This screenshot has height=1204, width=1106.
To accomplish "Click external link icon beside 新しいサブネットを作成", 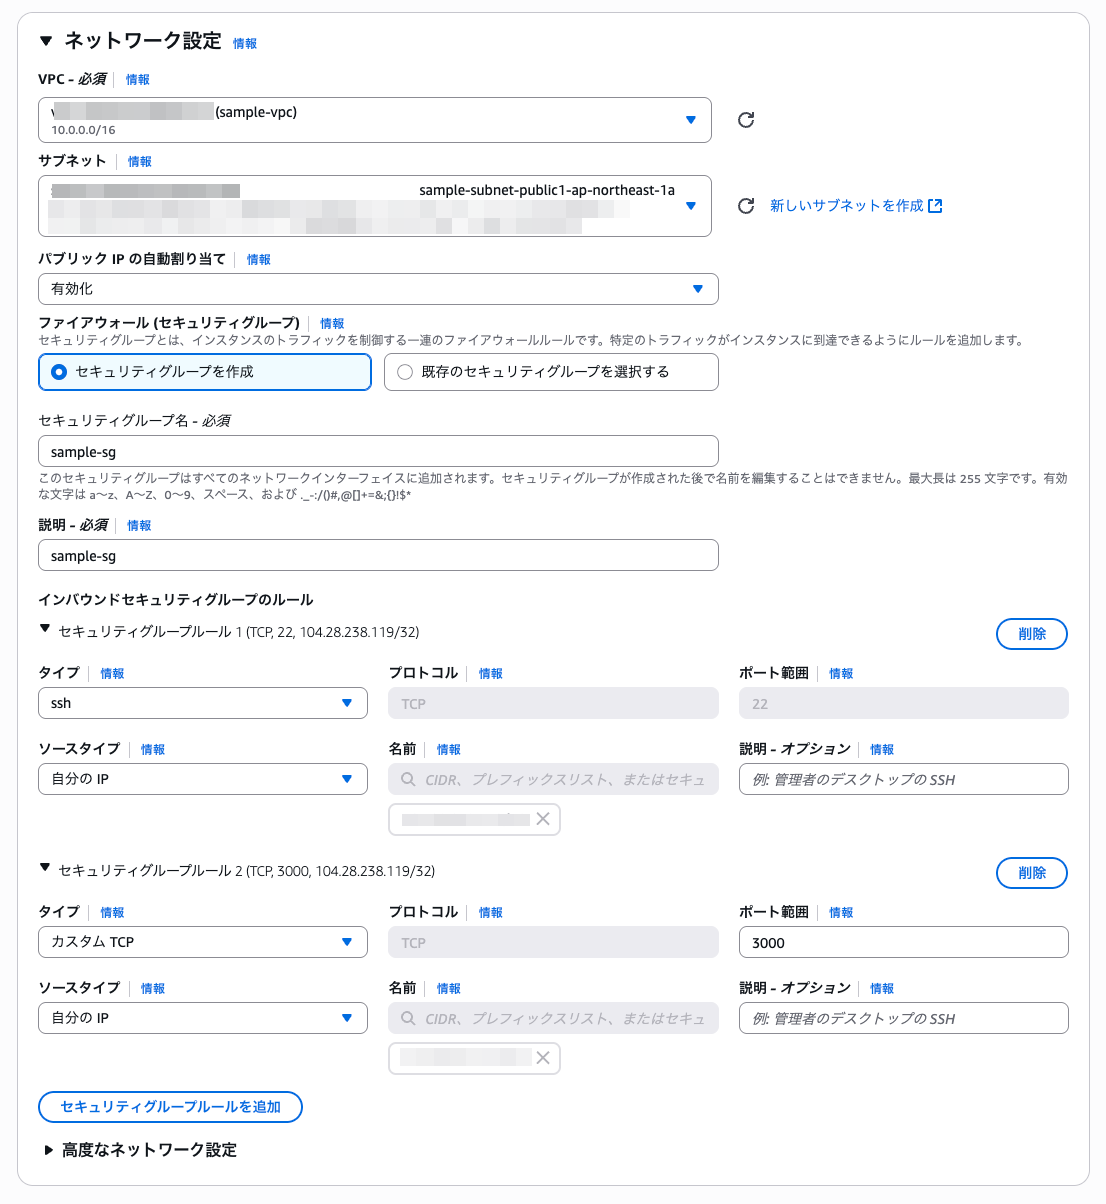I will (x=935, y=206).
